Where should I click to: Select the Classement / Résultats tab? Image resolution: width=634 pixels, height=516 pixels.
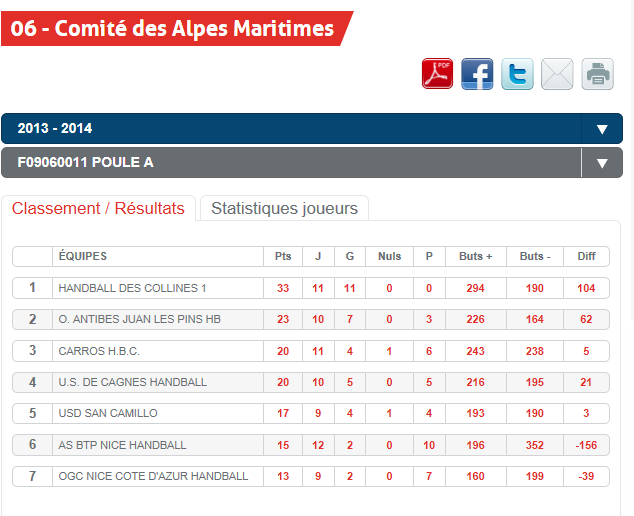click(x=98, y=208)
